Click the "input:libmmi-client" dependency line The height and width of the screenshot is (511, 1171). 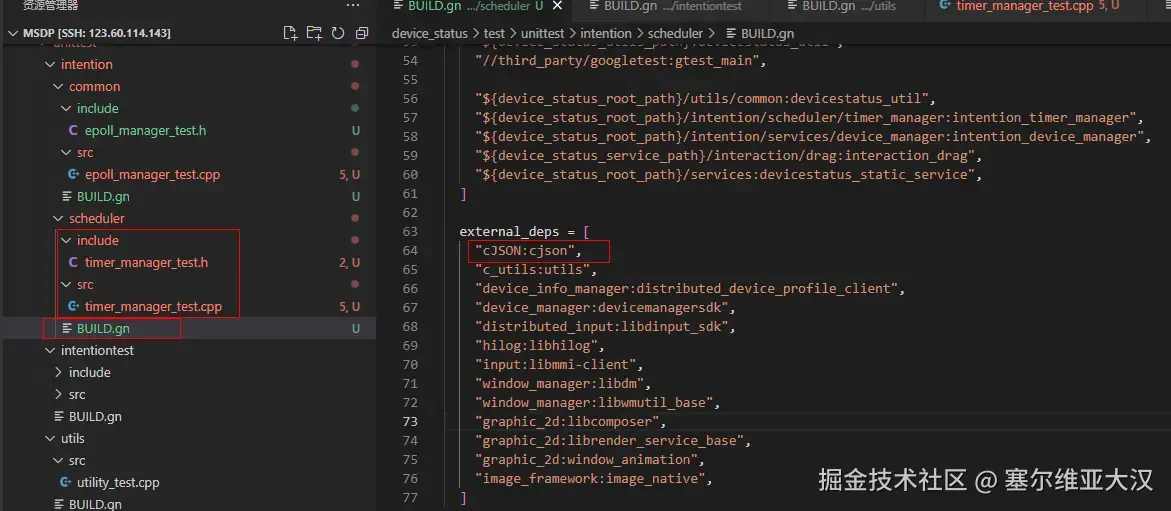tap(559, 365)
